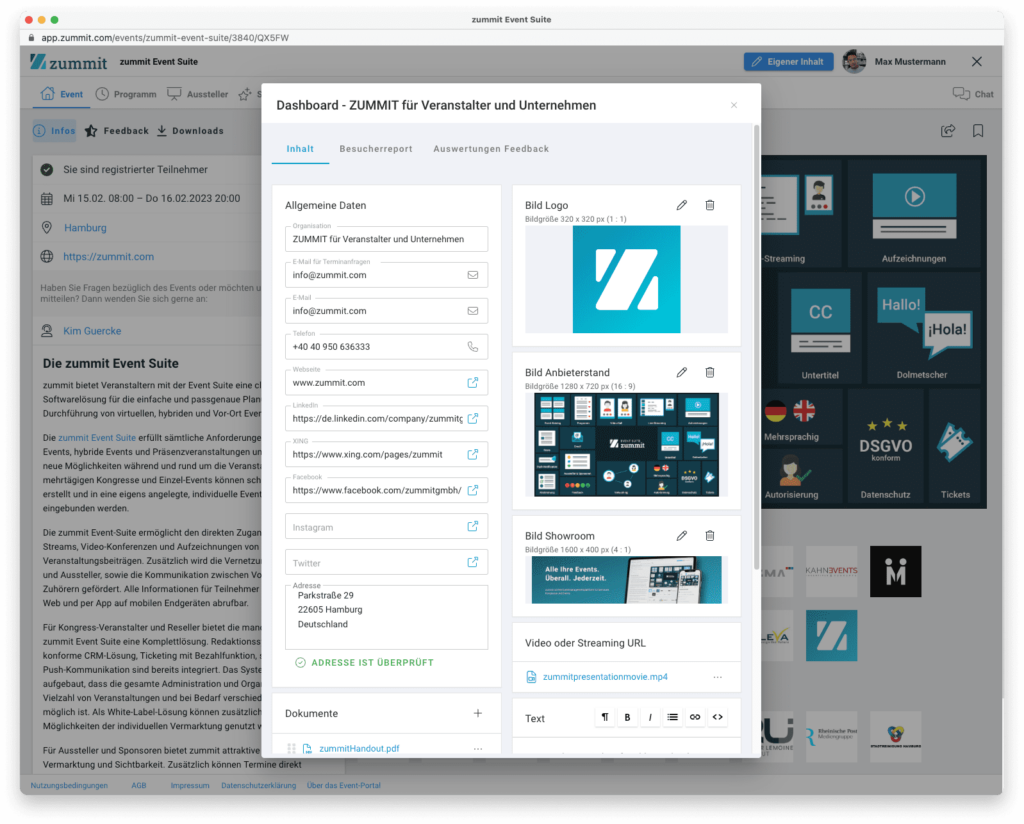Viewport: 1024px width, 824px height.
Task: Open the HTML code view icon
Action: pos(717,717)
